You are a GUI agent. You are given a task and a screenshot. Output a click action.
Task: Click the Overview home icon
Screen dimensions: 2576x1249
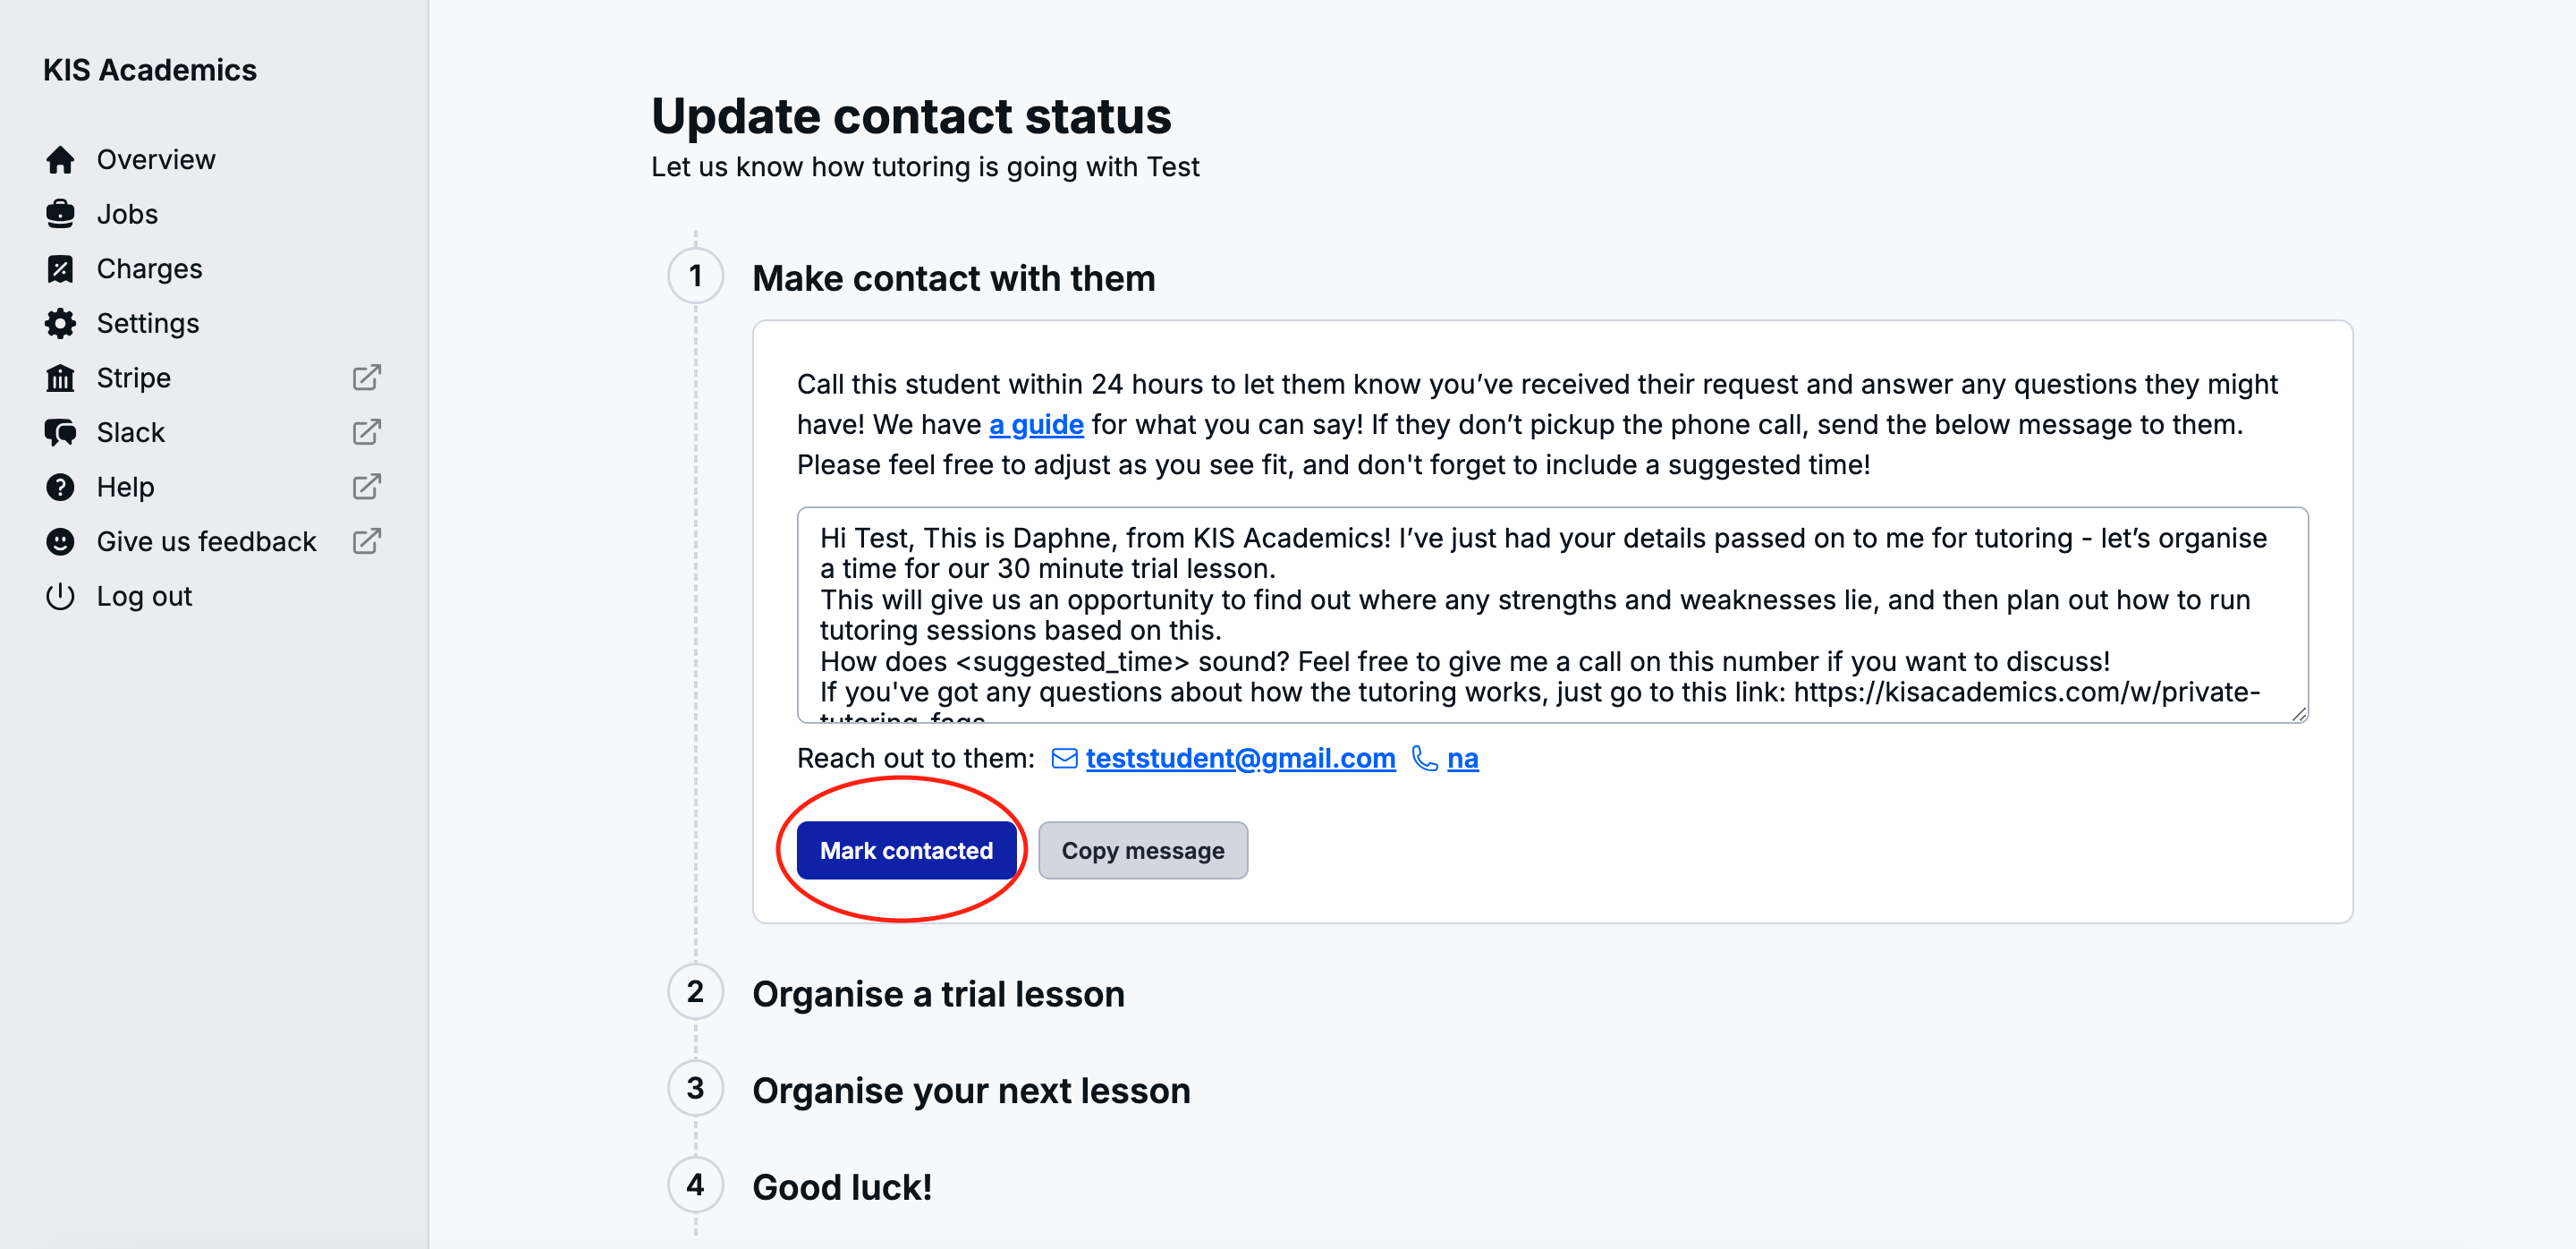coord(60,160)
